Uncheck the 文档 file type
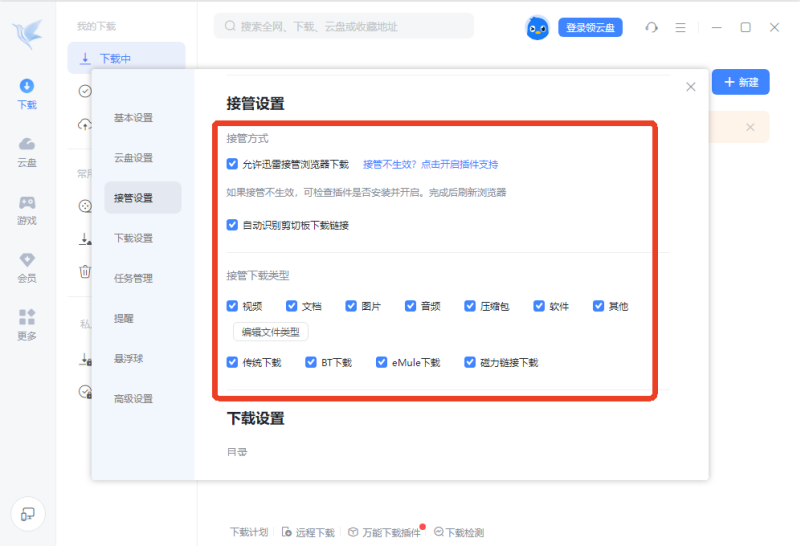 click(291, 306)
